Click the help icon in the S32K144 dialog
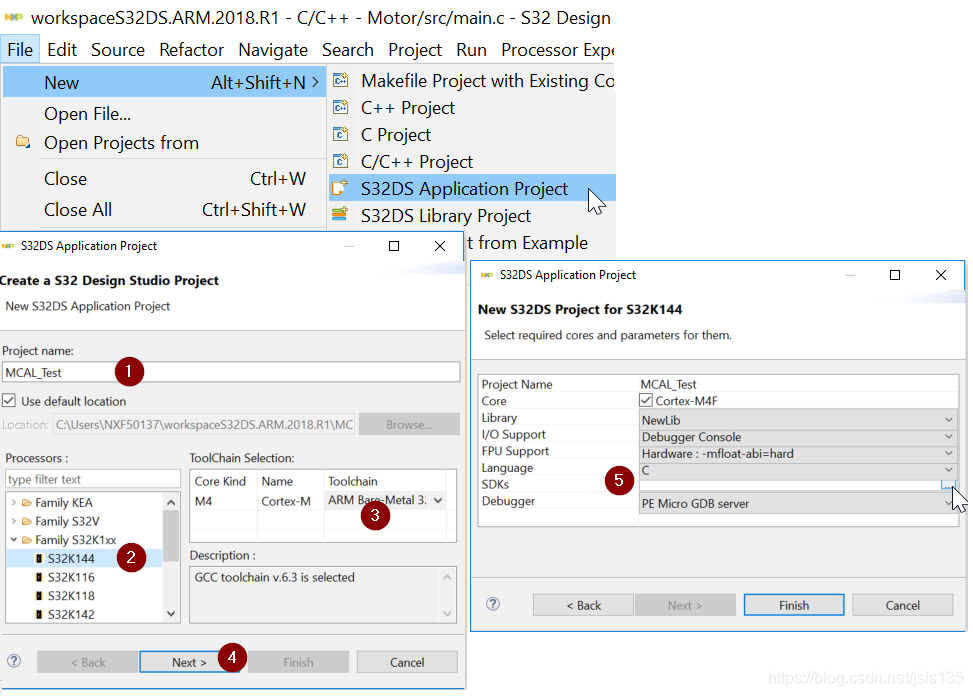This screenshot has width=973, height=696. click(492, 604)
